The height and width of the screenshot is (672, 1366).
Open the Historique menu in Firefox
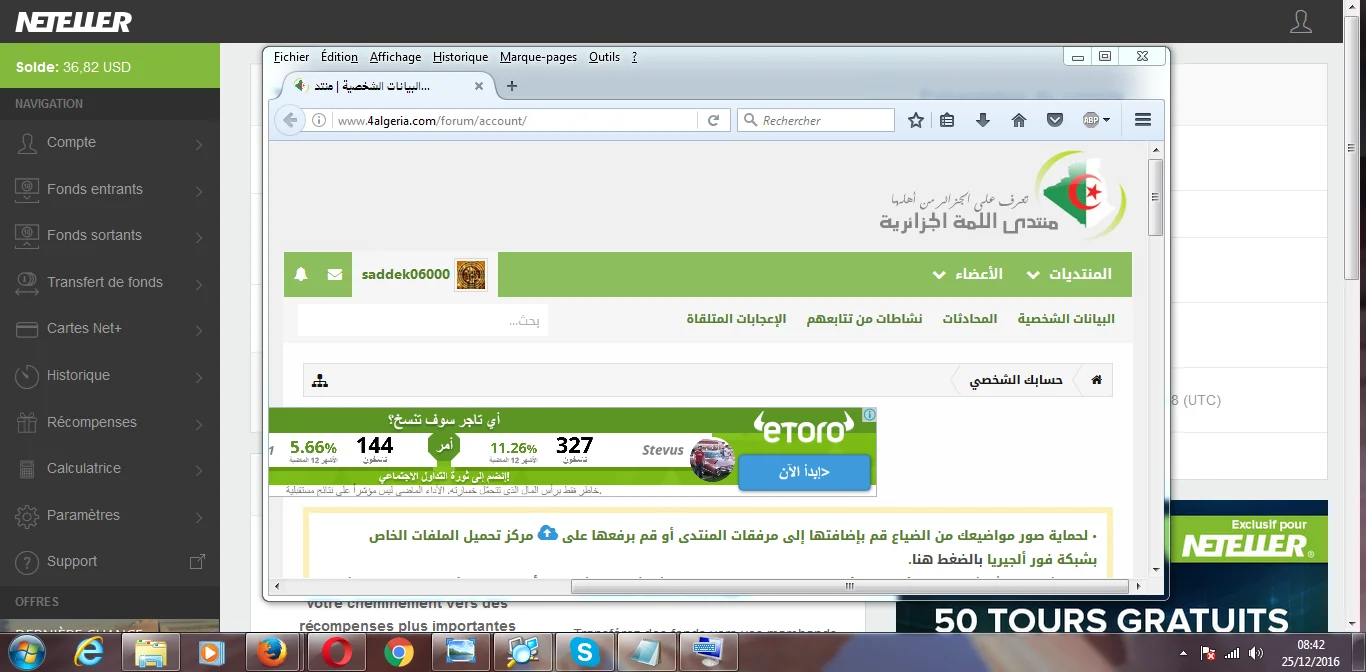click(460, 57)
